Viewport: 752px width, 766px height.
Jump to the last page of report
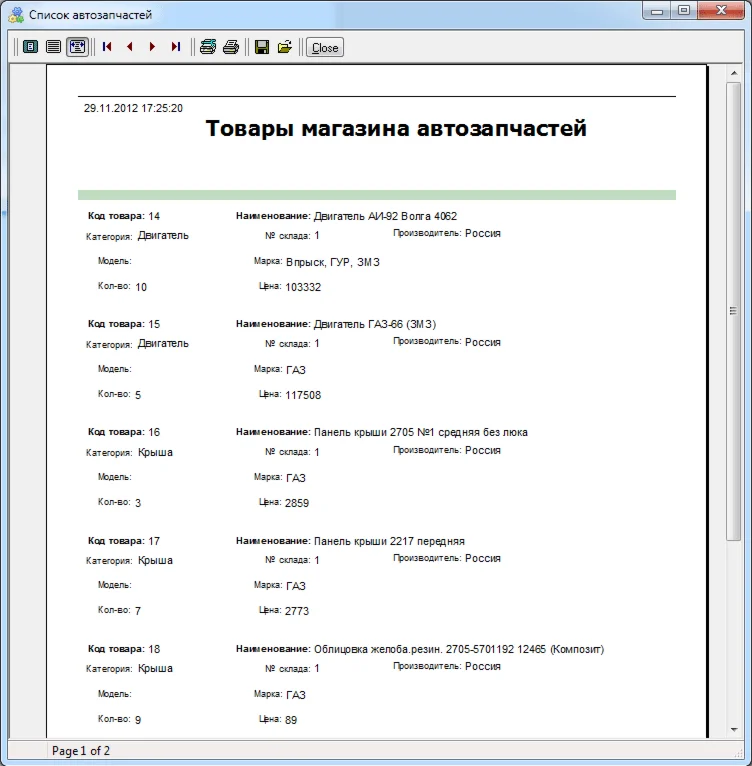176,47
